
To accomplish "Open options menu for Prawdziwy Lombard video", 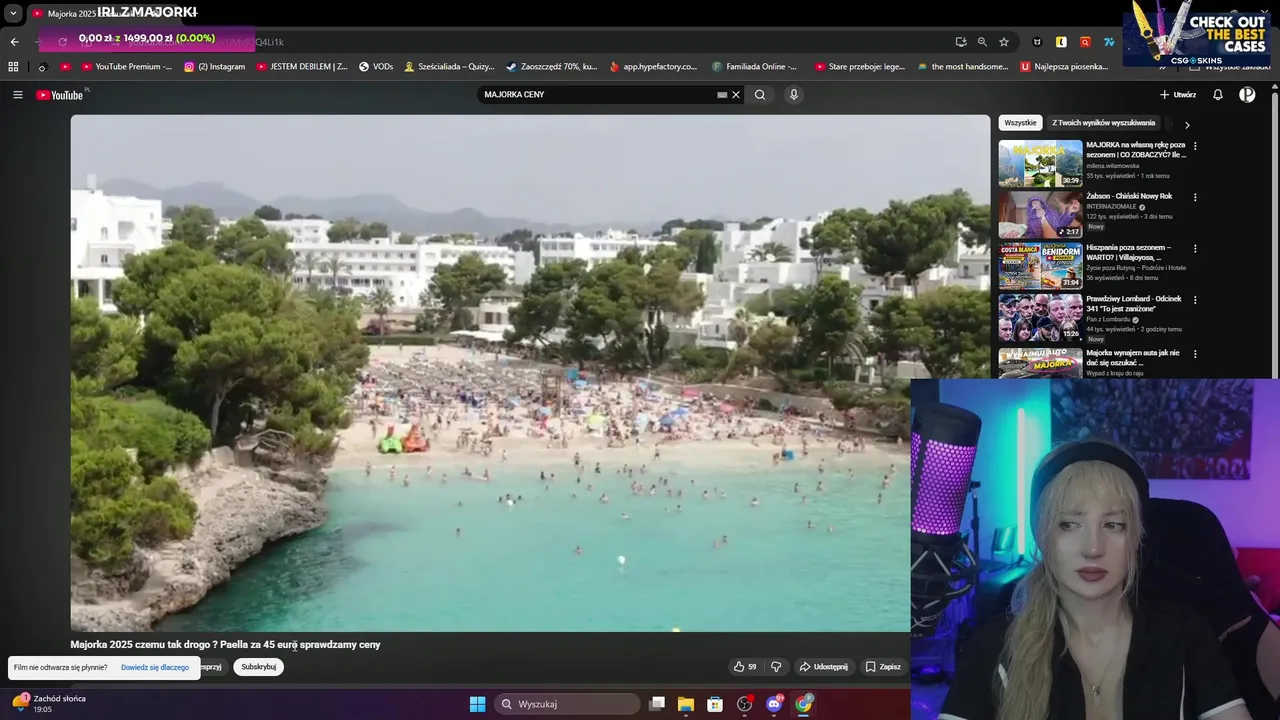I will pyautogui.click(x=1195, y=300).
